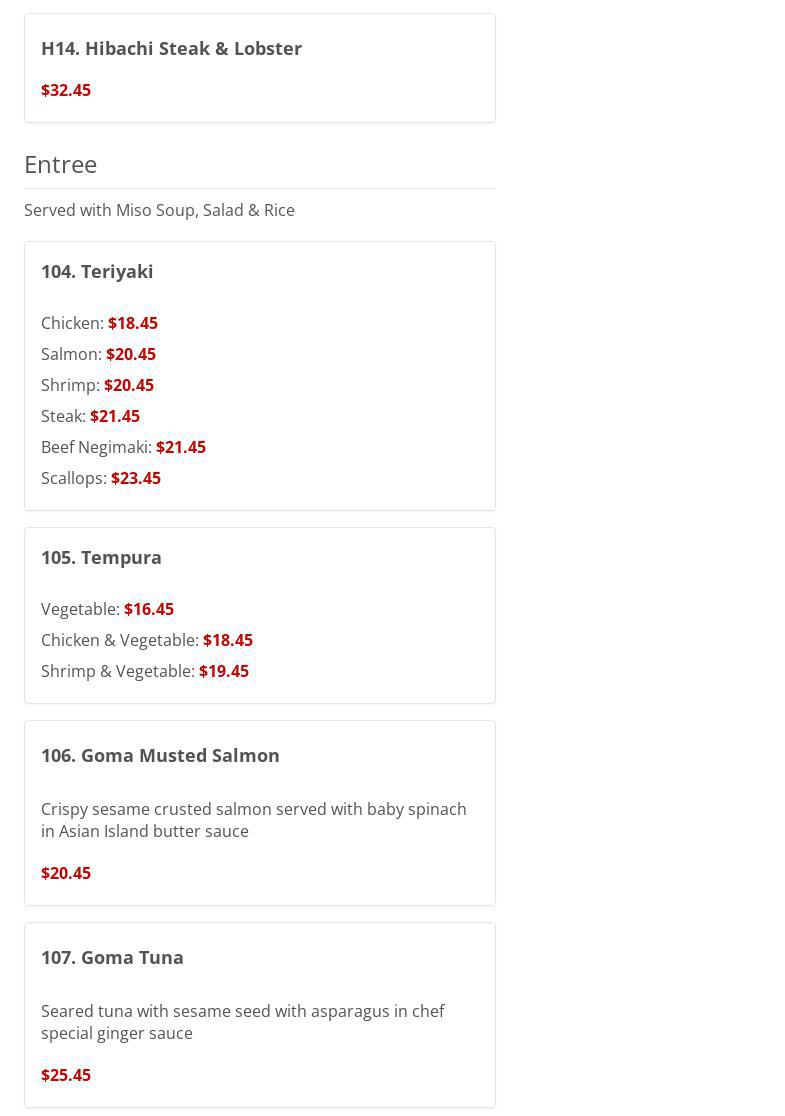Click the crispy sesame crusted salmon description
Viewport: 785px width, 1116px height.
point(253,820)
